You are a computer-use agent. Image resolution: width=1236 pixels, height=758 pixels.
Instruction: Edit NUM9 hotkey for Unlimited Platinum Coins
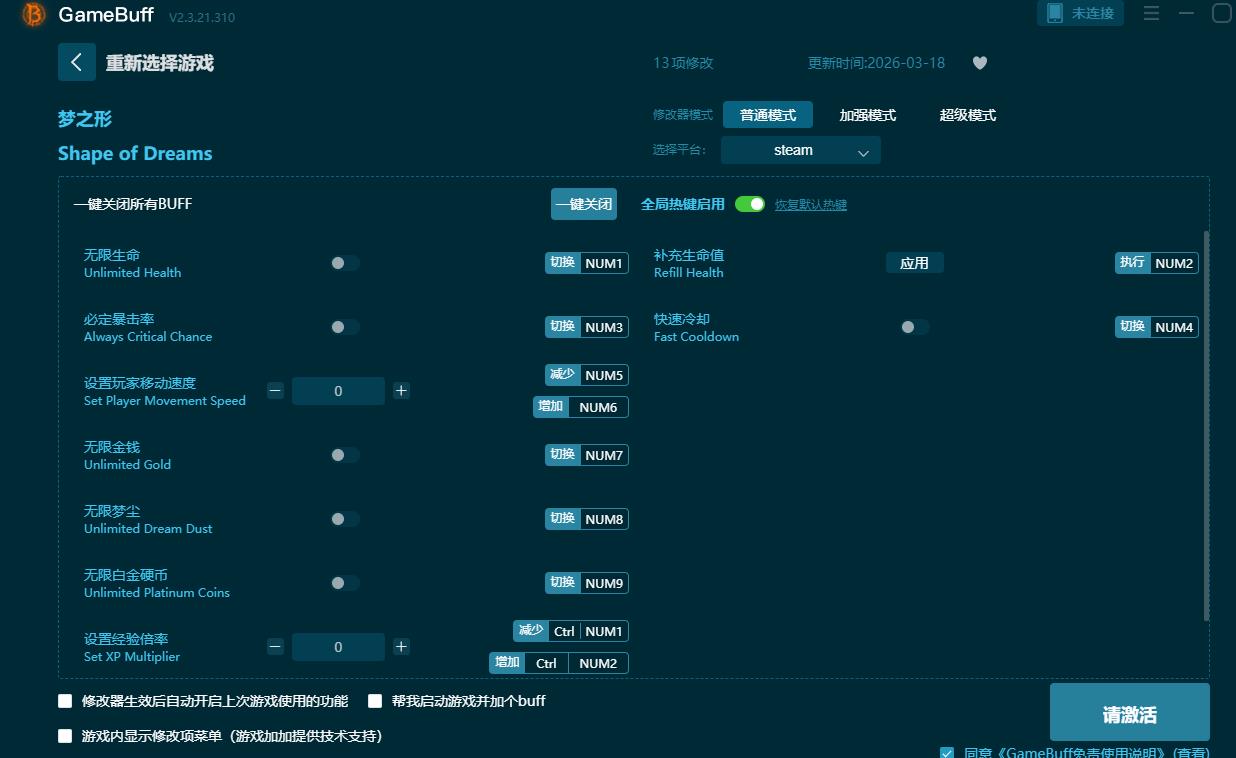tap(604, 583)
